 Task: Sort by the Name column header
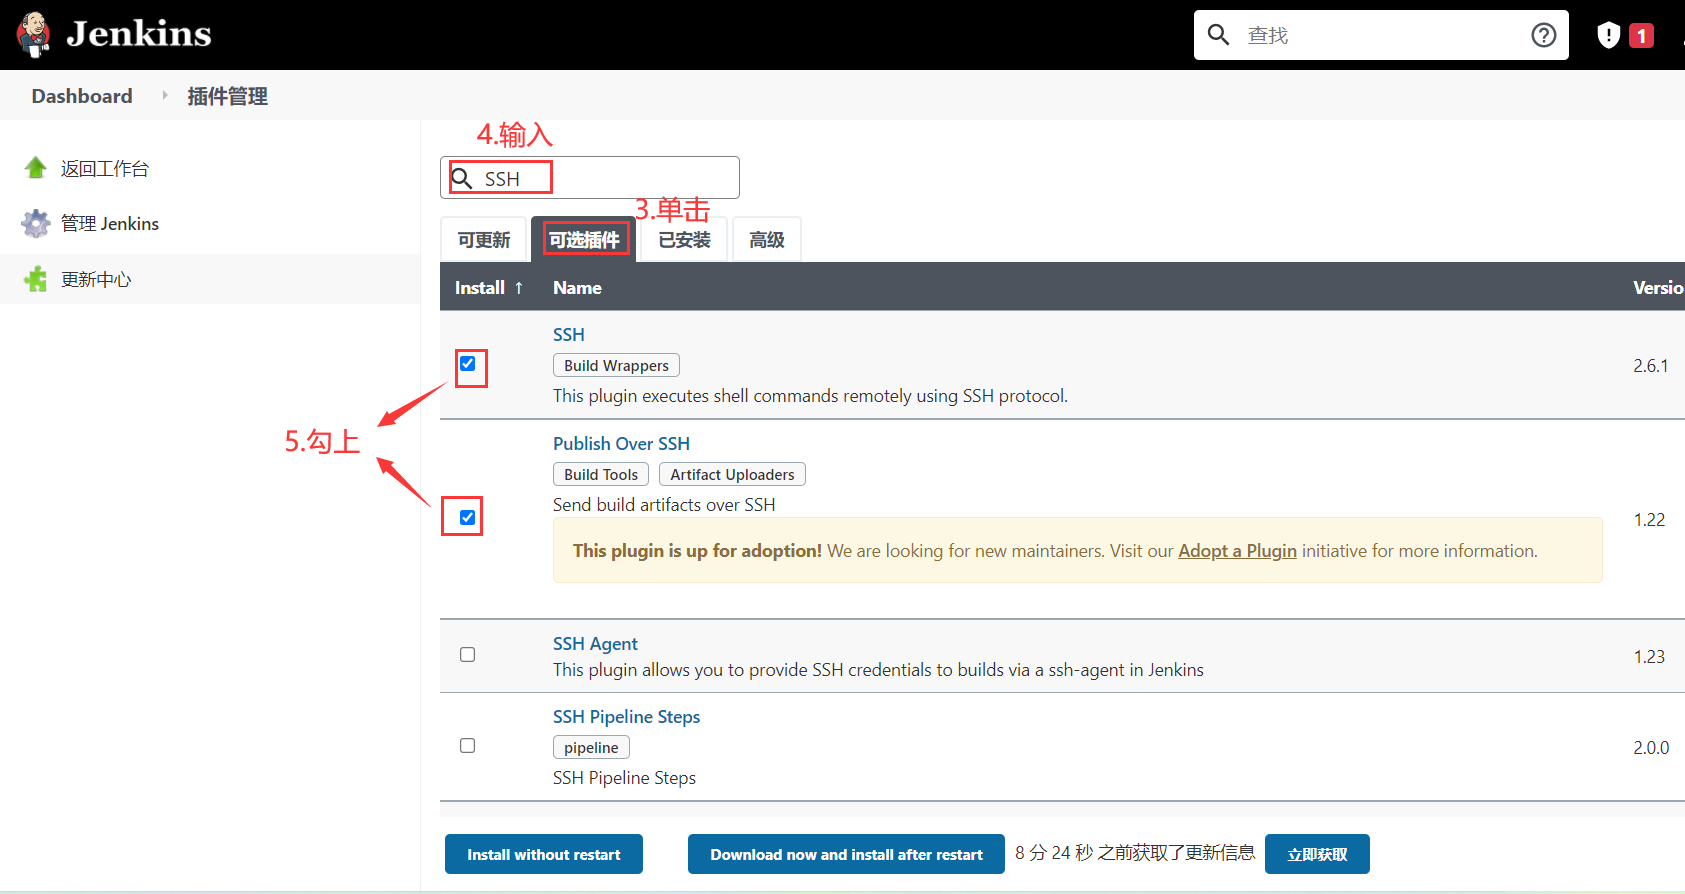click(x=577, y=287)
